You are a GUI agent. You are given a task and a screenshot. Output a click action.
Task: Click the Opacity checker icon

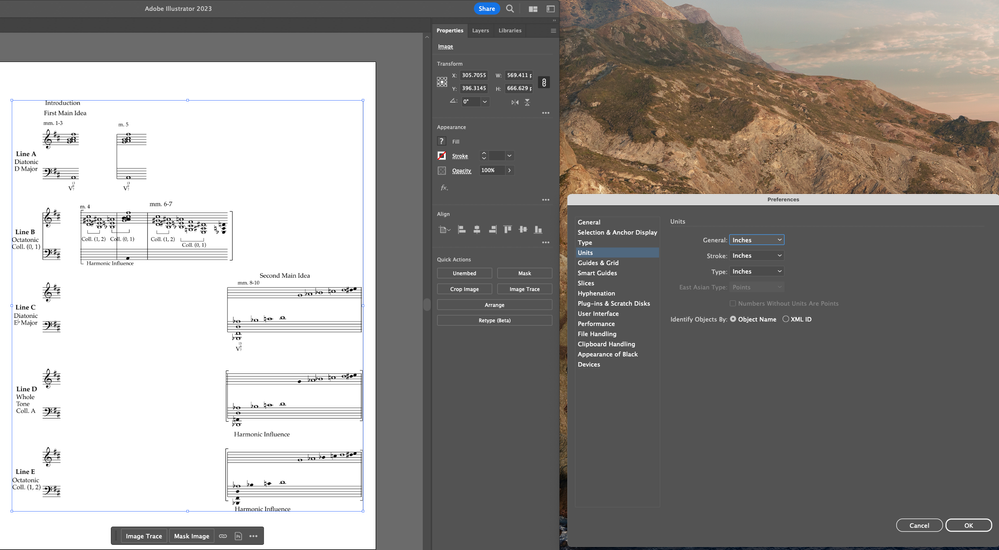442,170
